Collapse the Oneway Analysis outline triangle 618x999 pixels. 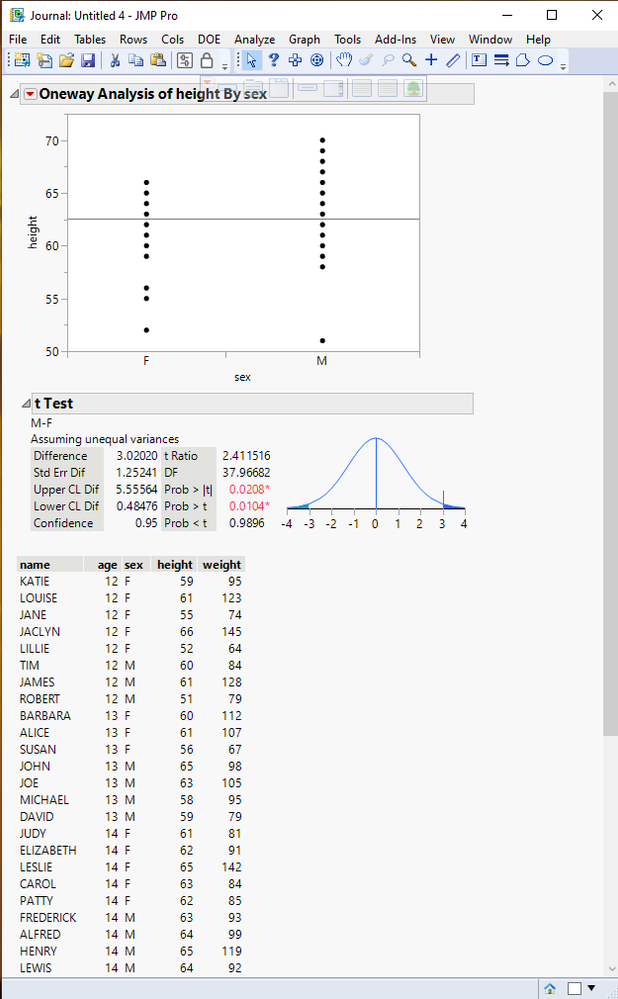(x=14, y=94)
